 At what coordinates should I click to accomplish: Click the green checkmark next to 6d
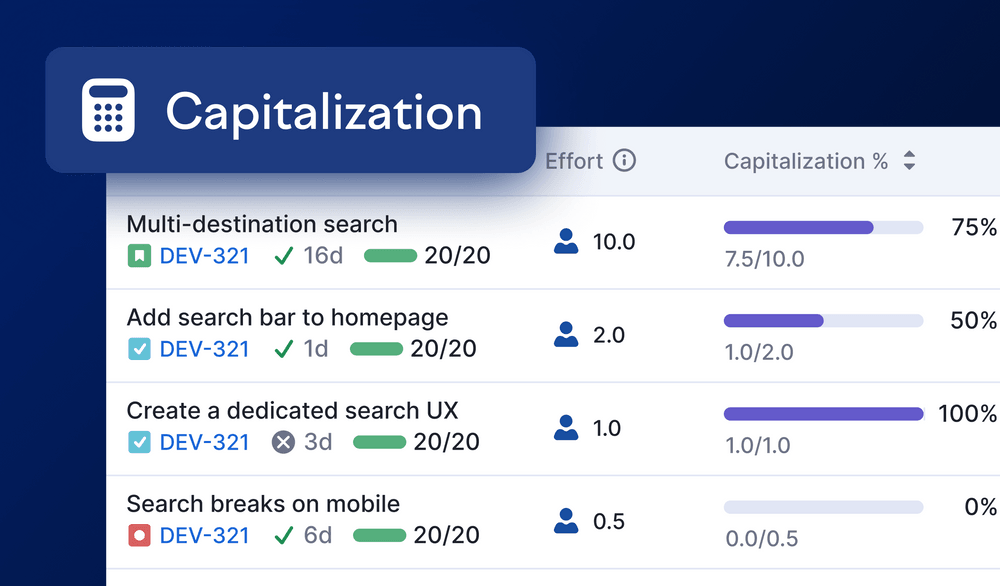(x=284, y=535)
